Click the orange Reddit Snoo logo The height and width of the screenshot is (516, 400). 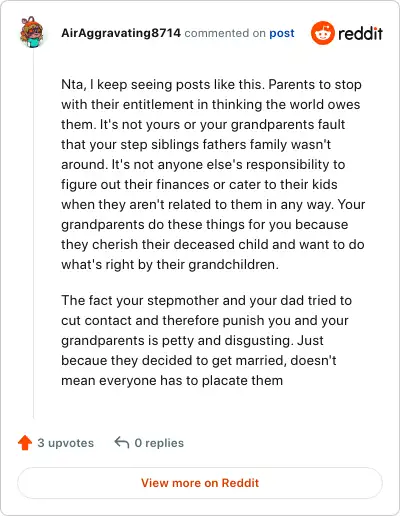(322, 33)
